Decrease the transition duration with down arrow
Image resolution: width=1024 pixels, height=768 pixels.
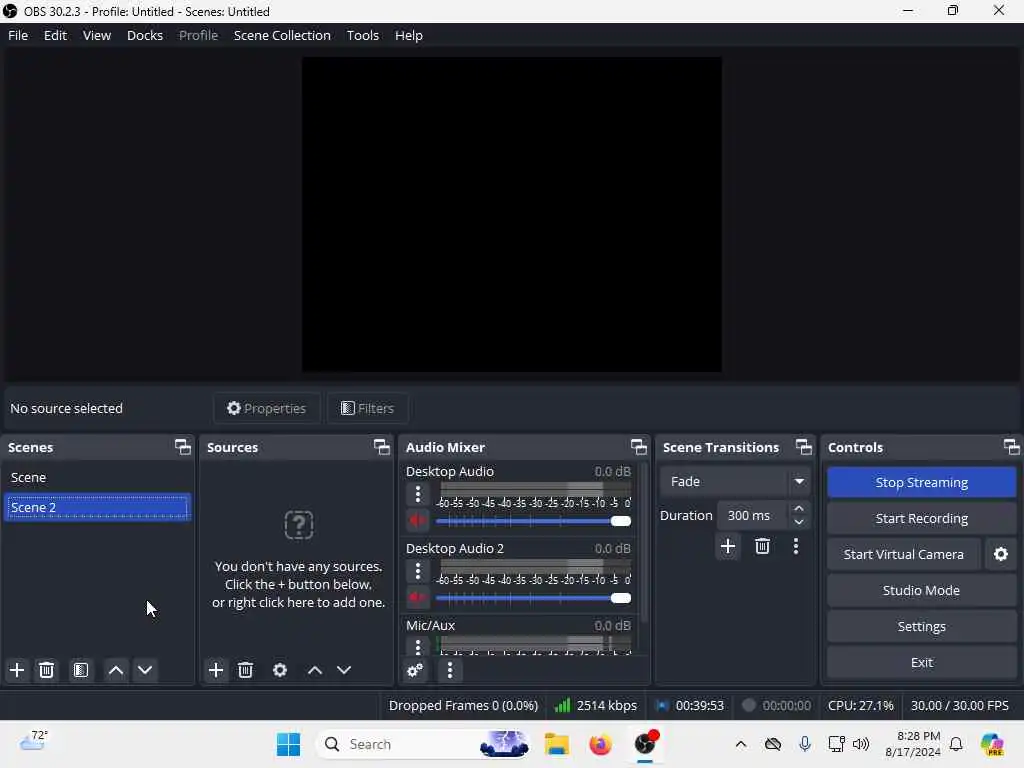tap(799, 522)
